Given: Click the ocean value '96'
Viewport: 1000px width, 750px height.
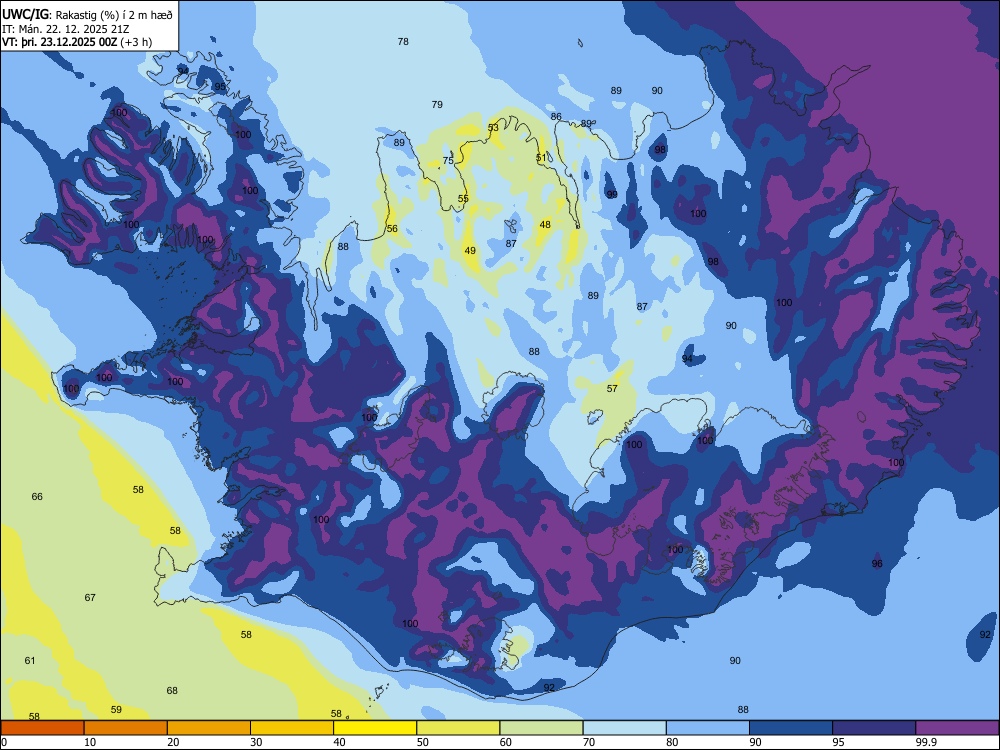Looking at the screenshot, I should pos(878,563).
